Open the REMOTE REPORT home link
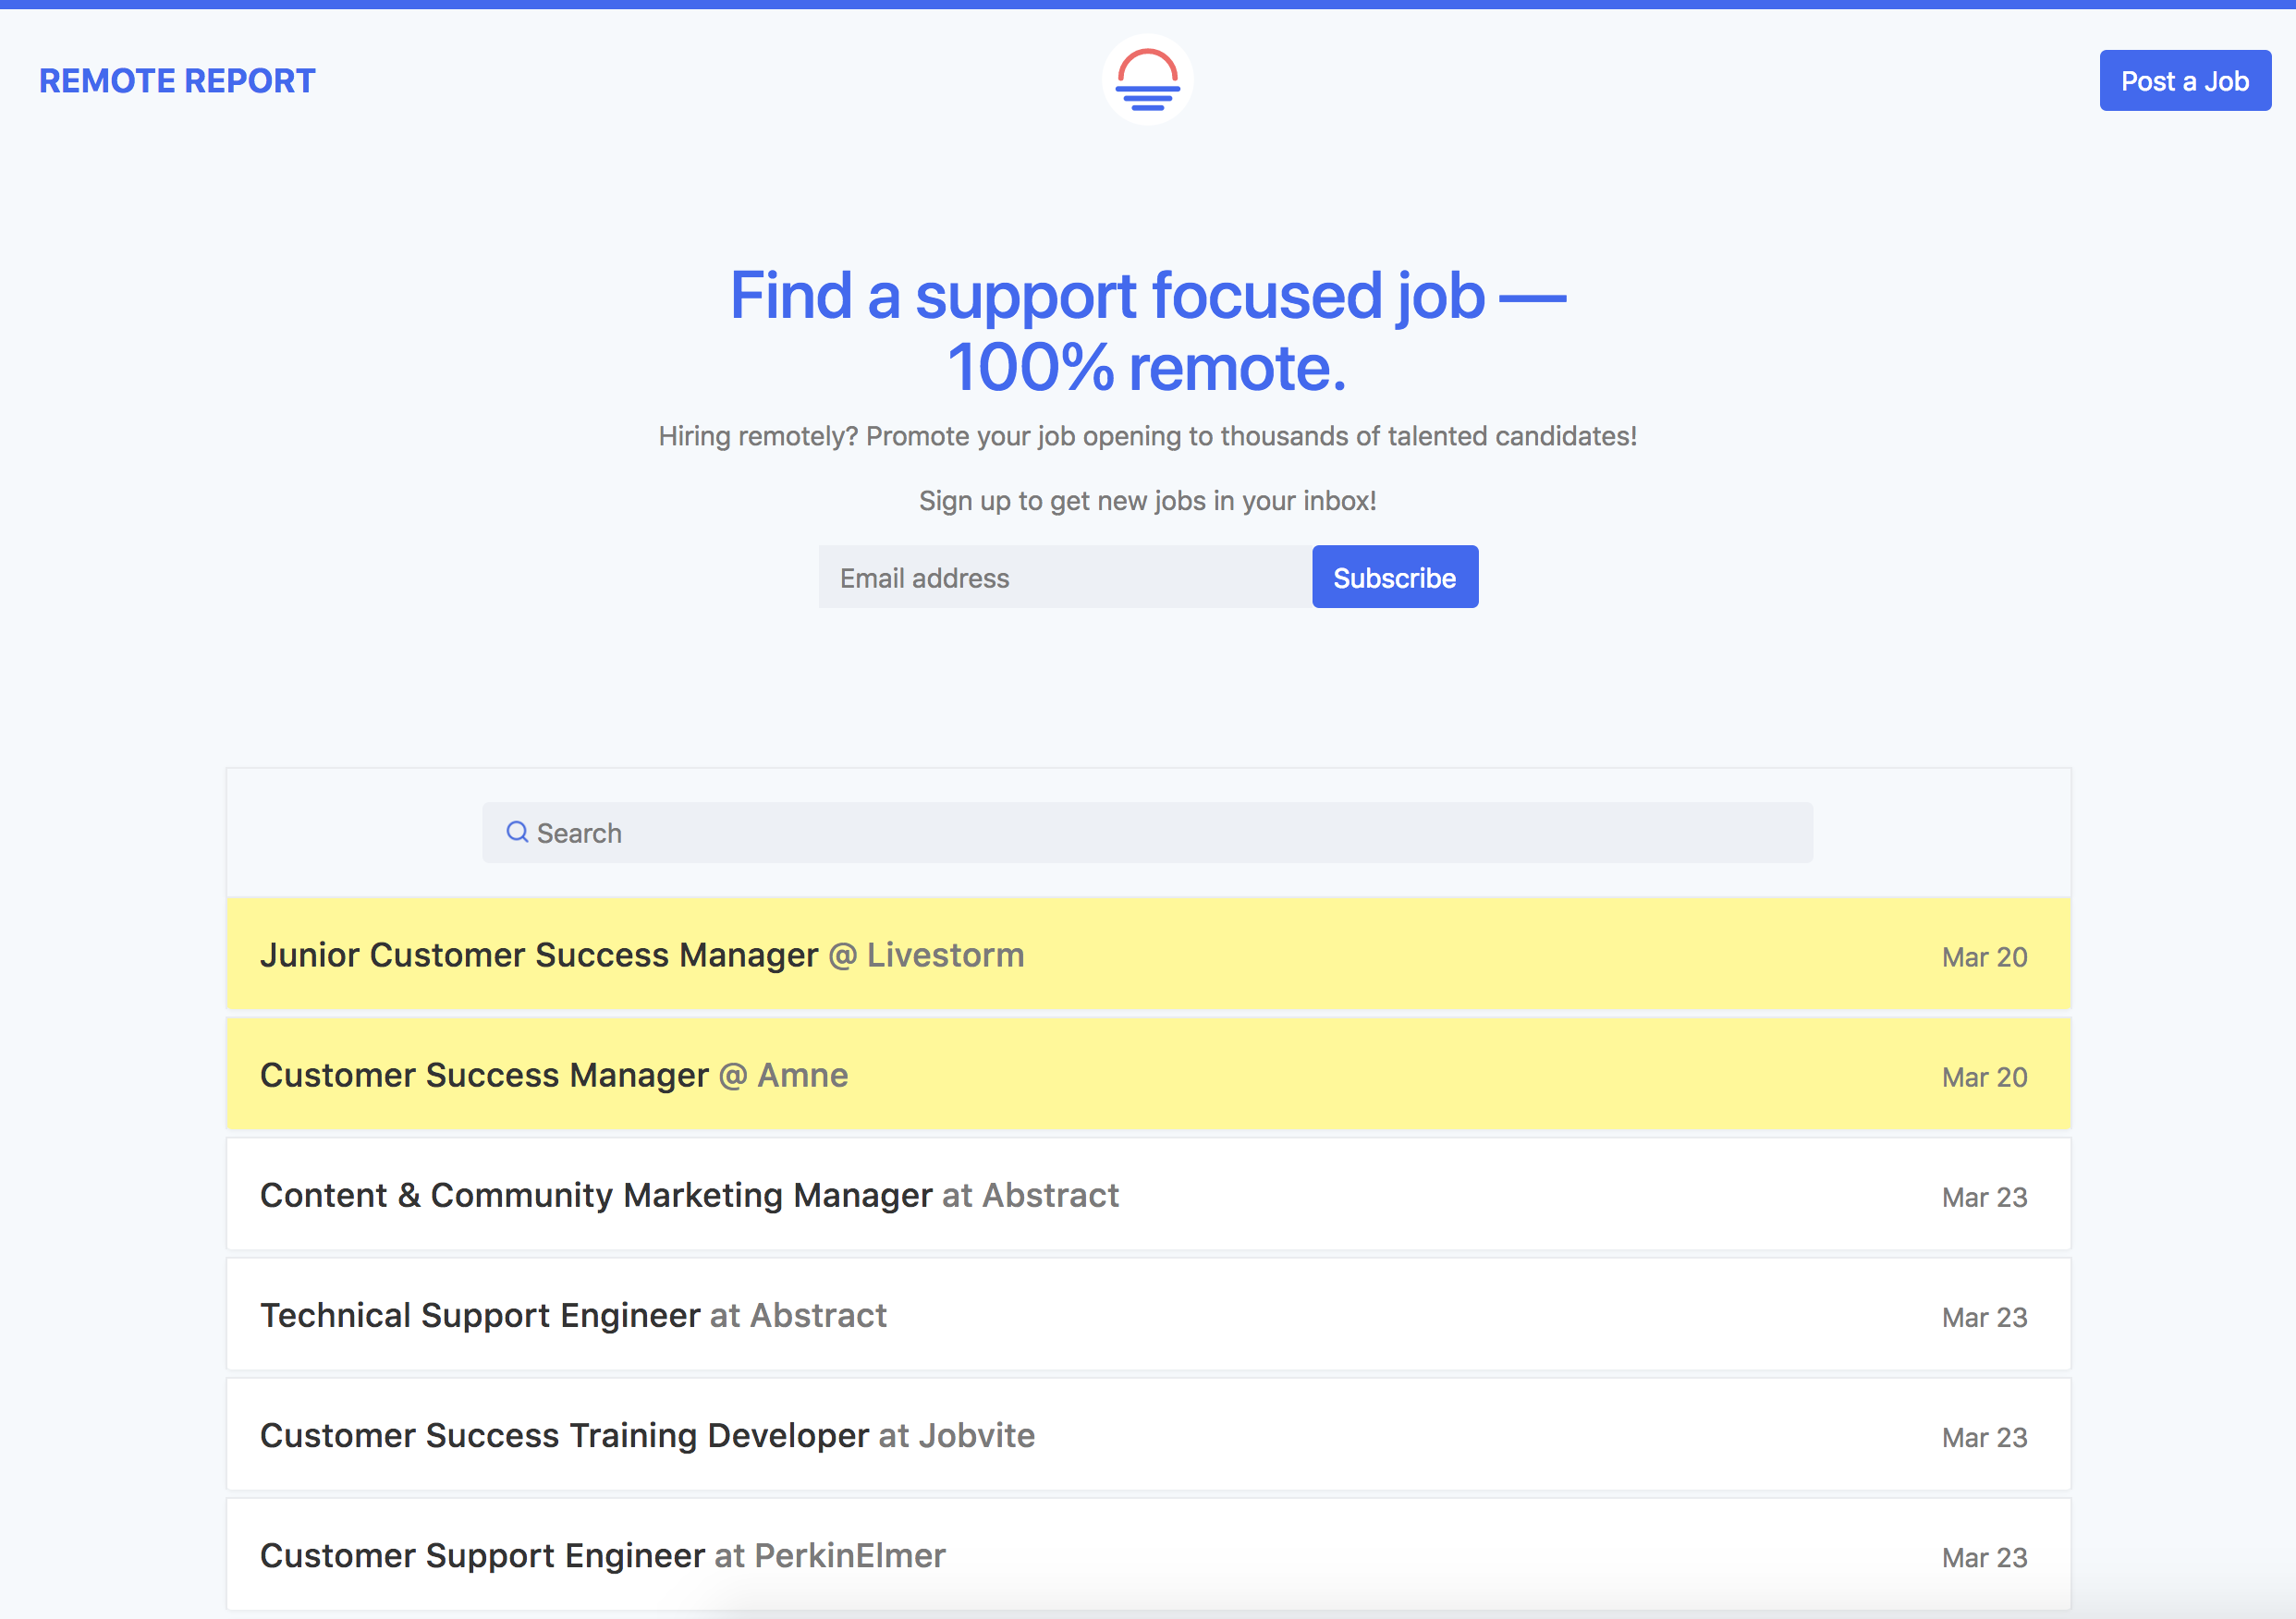 point(177,81)
